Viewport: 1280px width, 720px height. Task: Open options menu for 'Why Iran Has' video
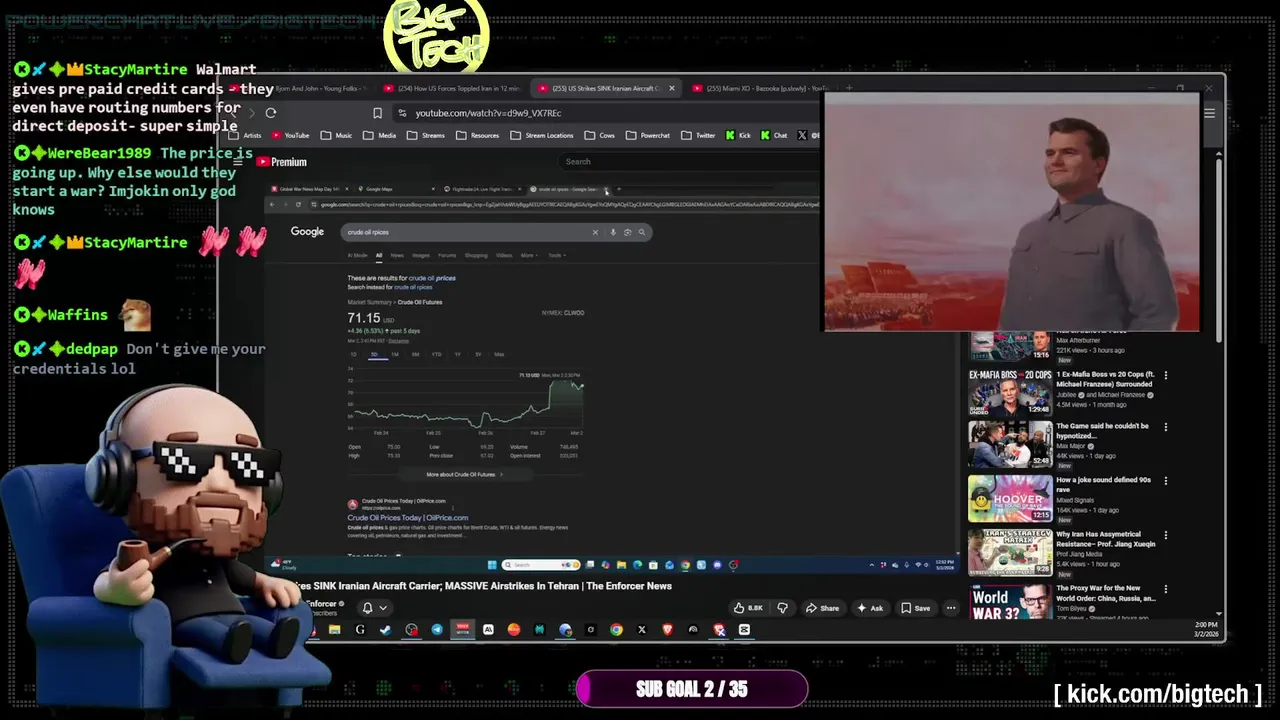pyautogui.click(x=1165, y=535)
